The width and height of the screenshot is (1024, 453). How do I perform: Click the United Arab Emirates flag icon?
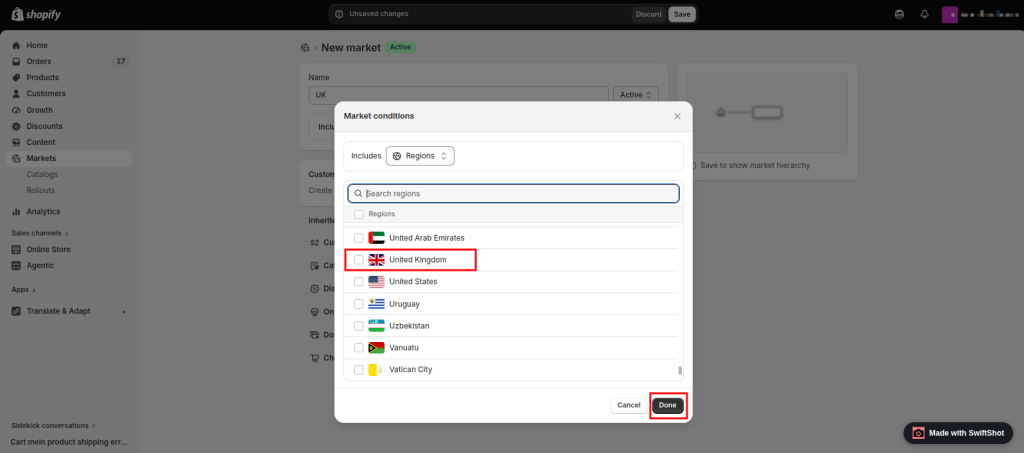coord(376,238)
